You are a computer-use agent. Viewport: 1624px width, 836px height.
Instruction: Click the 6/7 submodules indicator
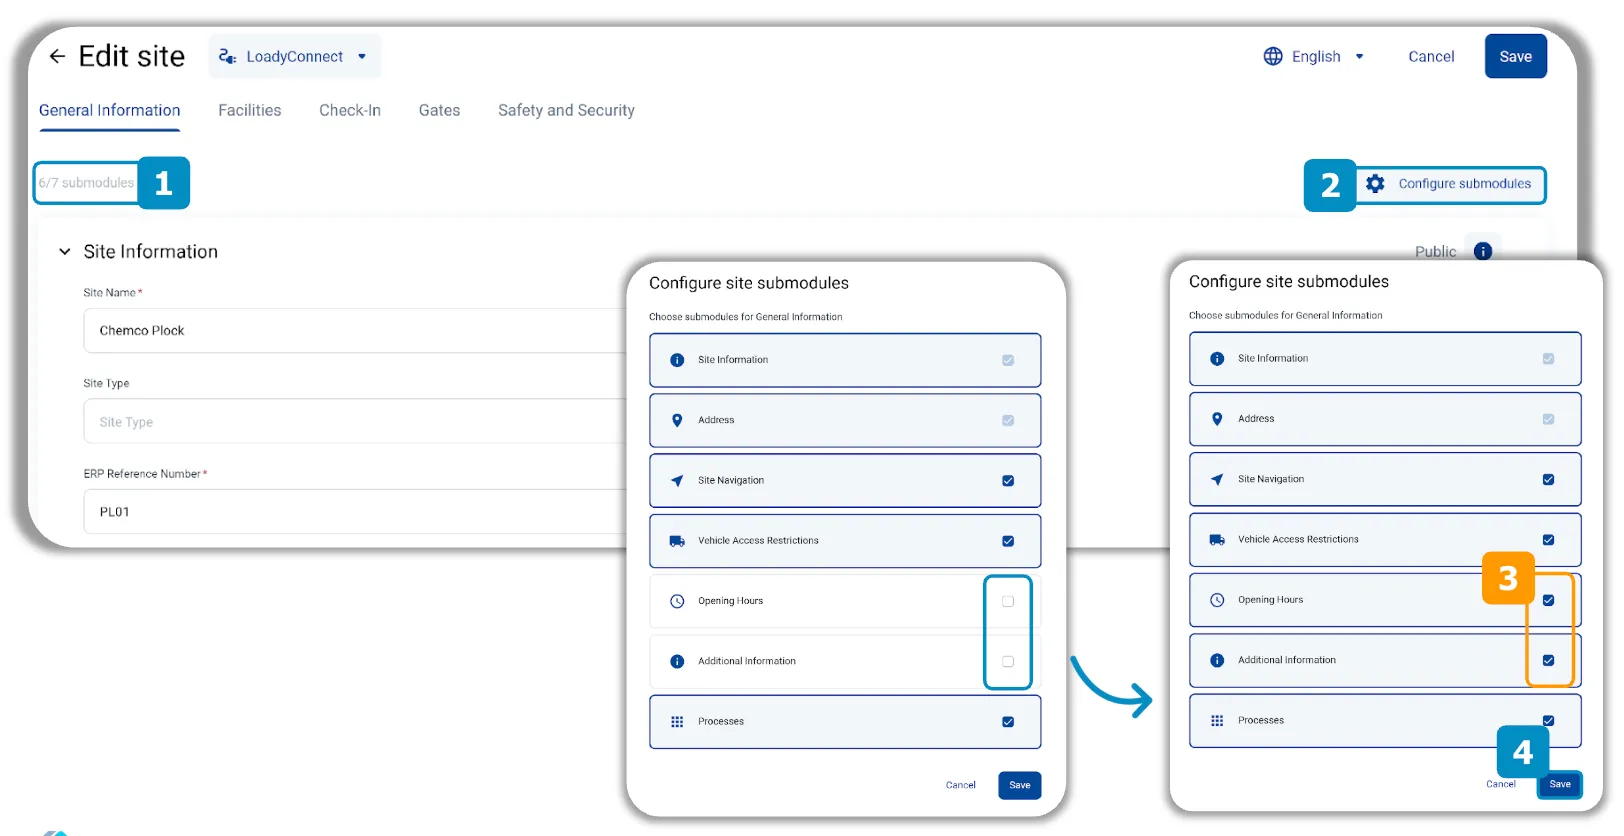click(x=86, y=183)
